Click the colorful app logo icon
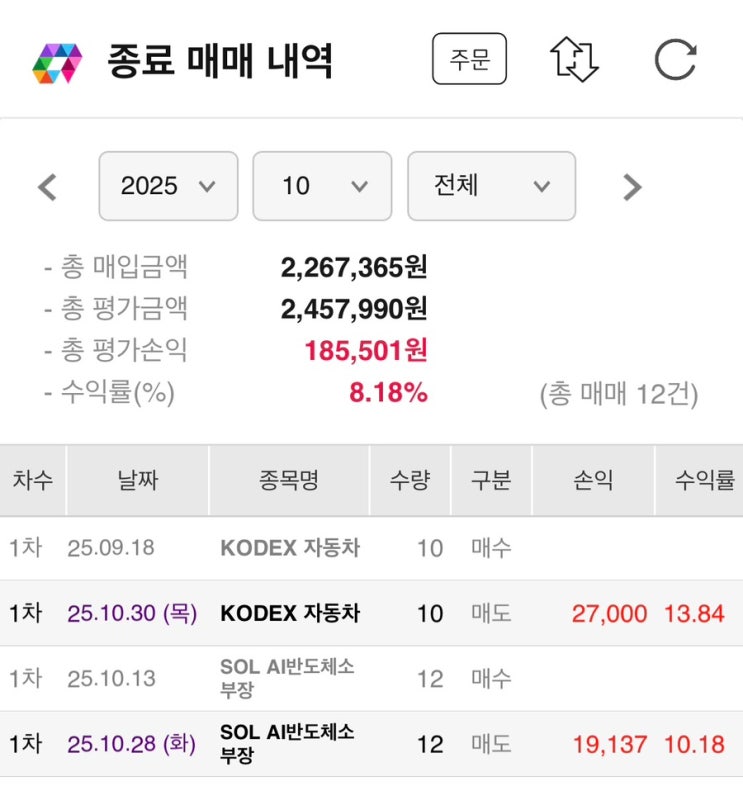Viewport: 743px width, 786px height. tap(57, 62)
